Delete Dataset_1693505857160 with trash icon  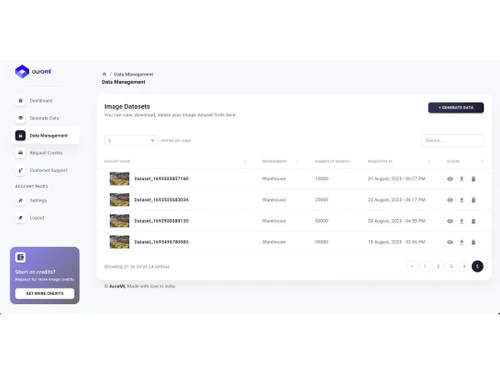pos(473,179)
